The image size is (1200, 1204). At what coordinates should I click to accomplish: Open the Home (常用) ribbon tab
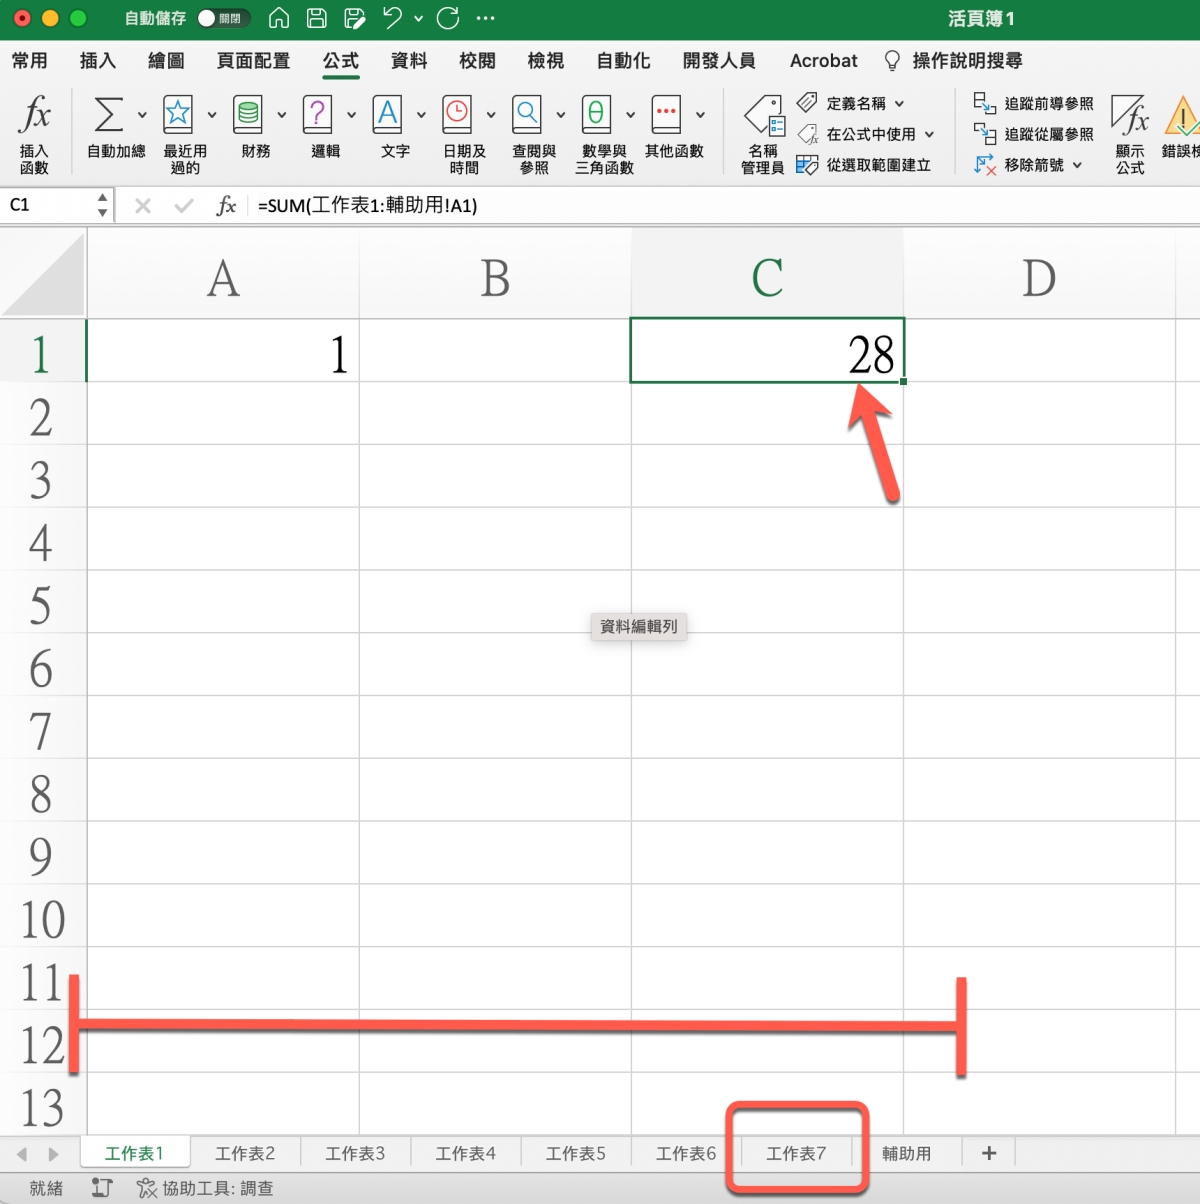[x=30, y=61]
